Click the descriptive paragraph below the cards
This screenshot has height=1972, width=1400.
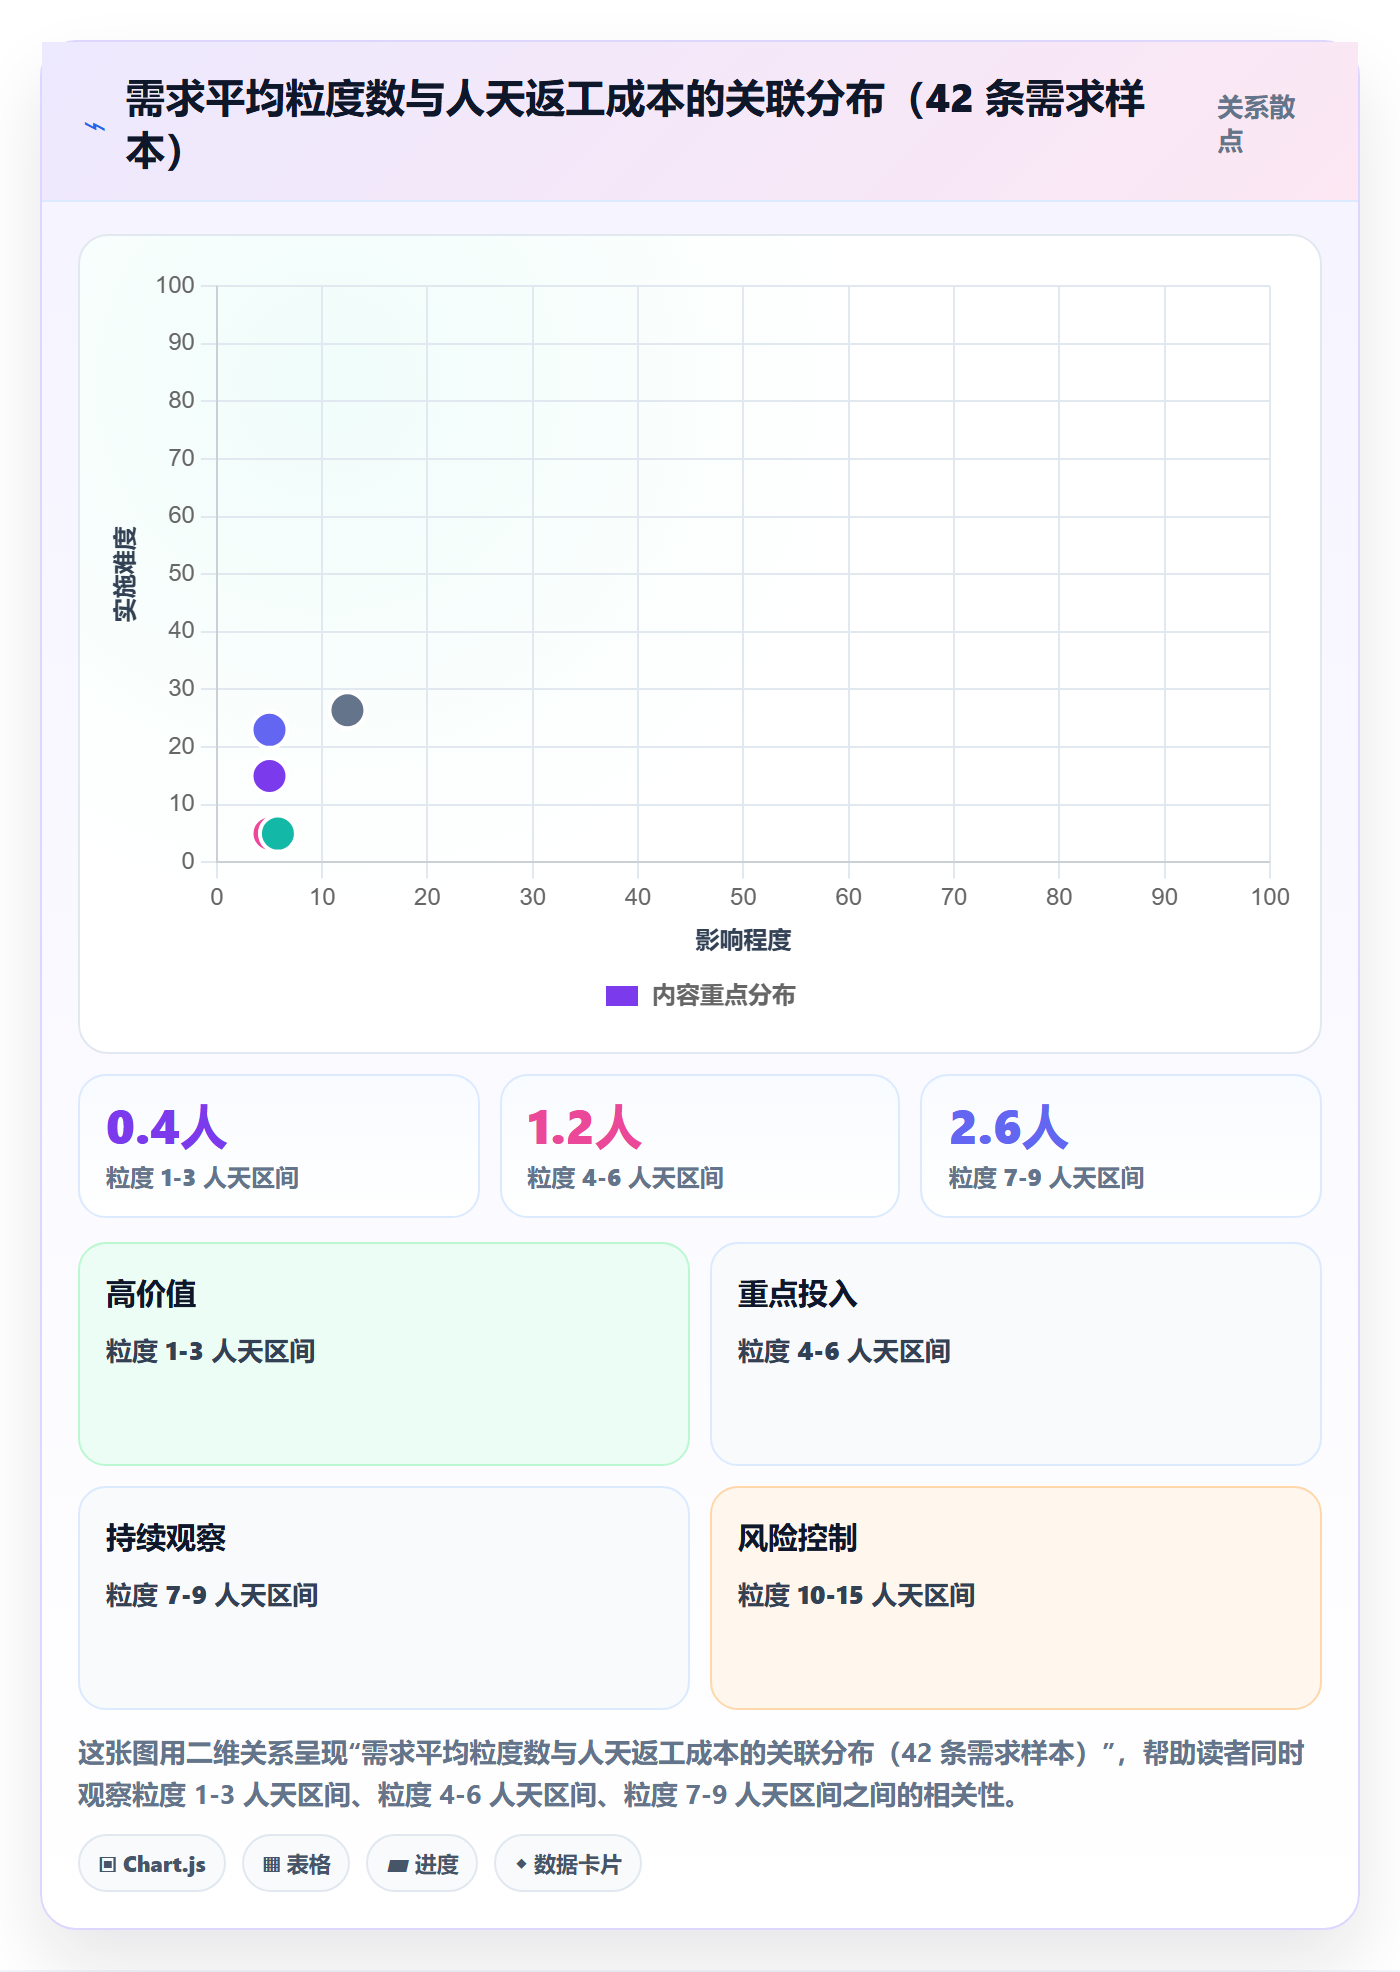point(692,1774)
